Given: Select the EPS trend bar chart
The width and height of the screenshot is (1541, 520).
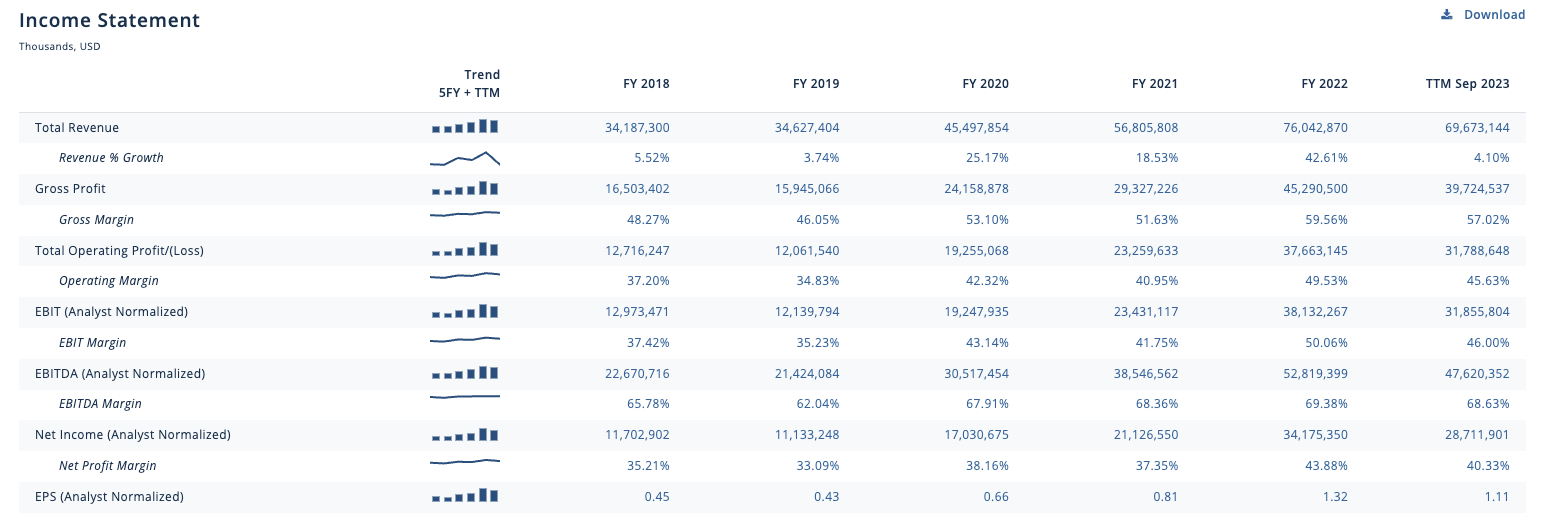Looking at the screenshot, I should coord(465,496).
